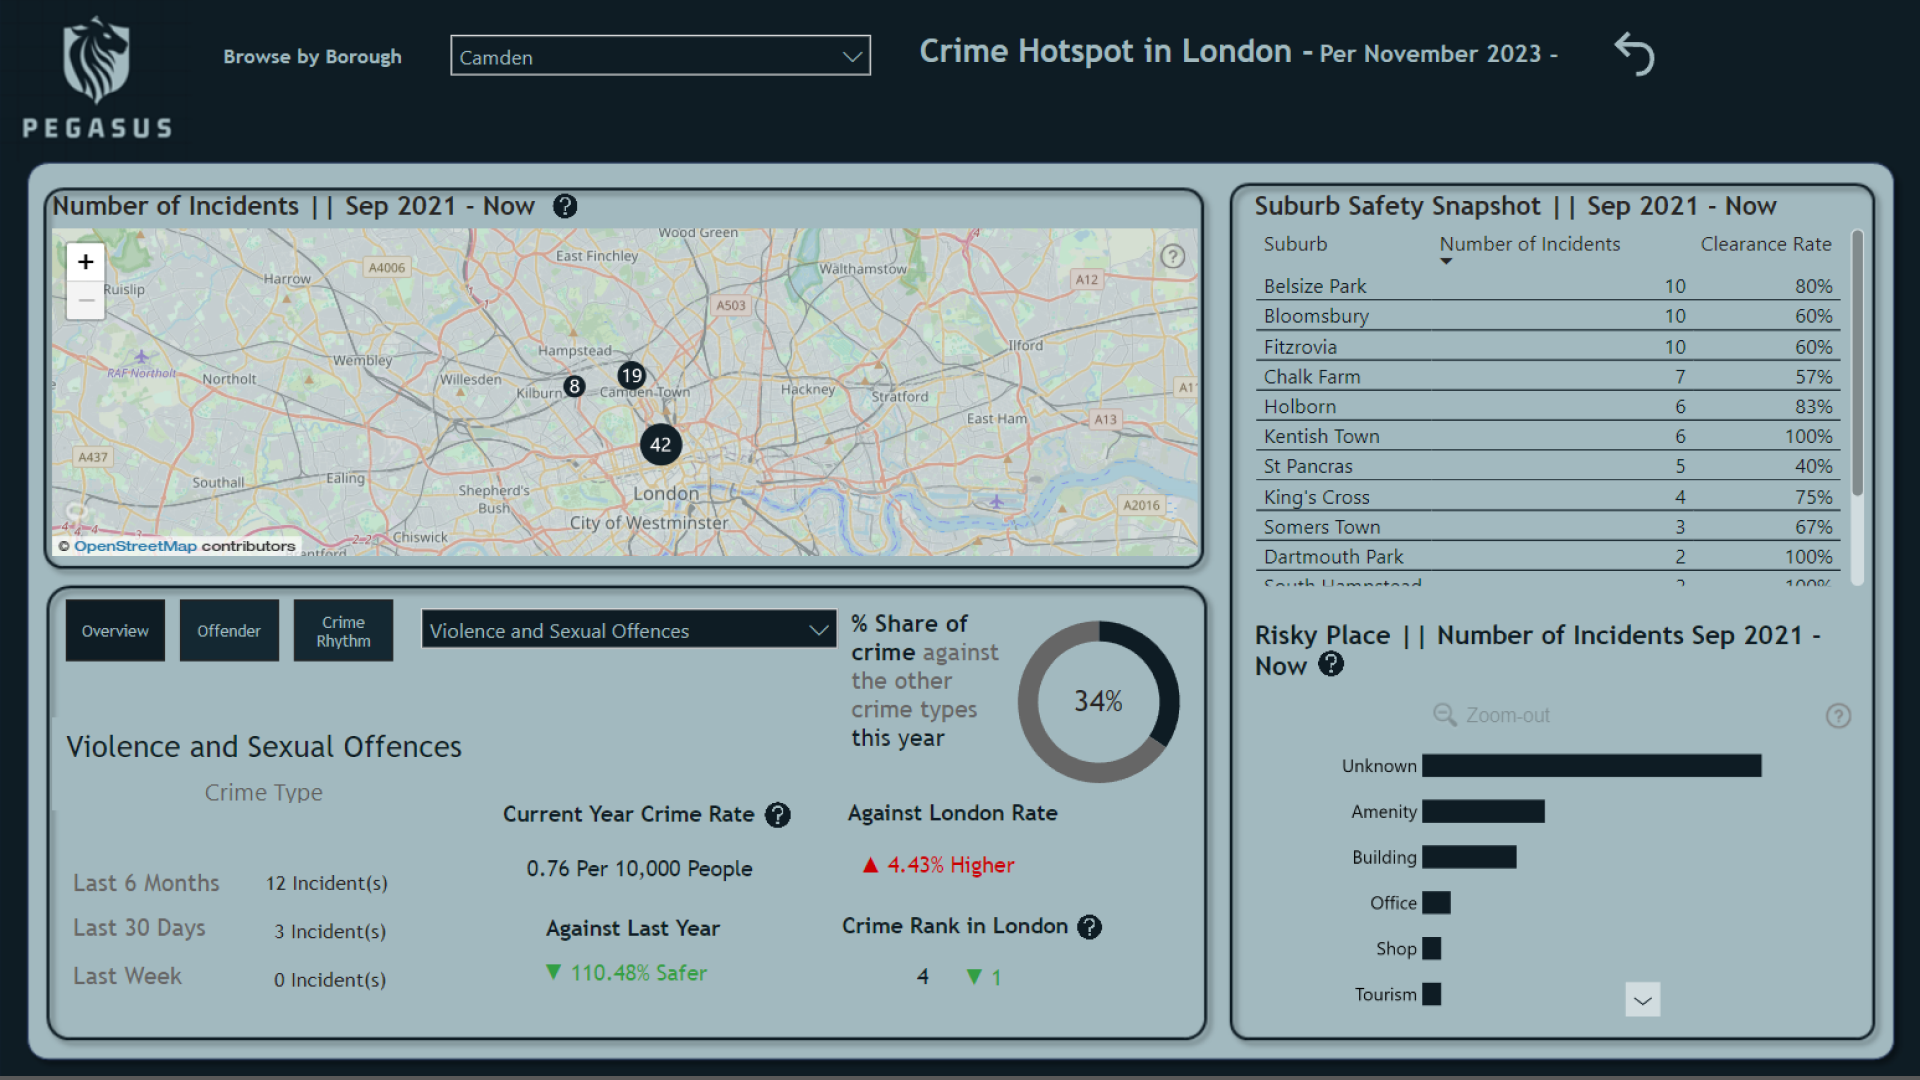The width and height of the screenshot is (1920, 1080).
Task: Zoom in on the map
Action: pos(86,262)
